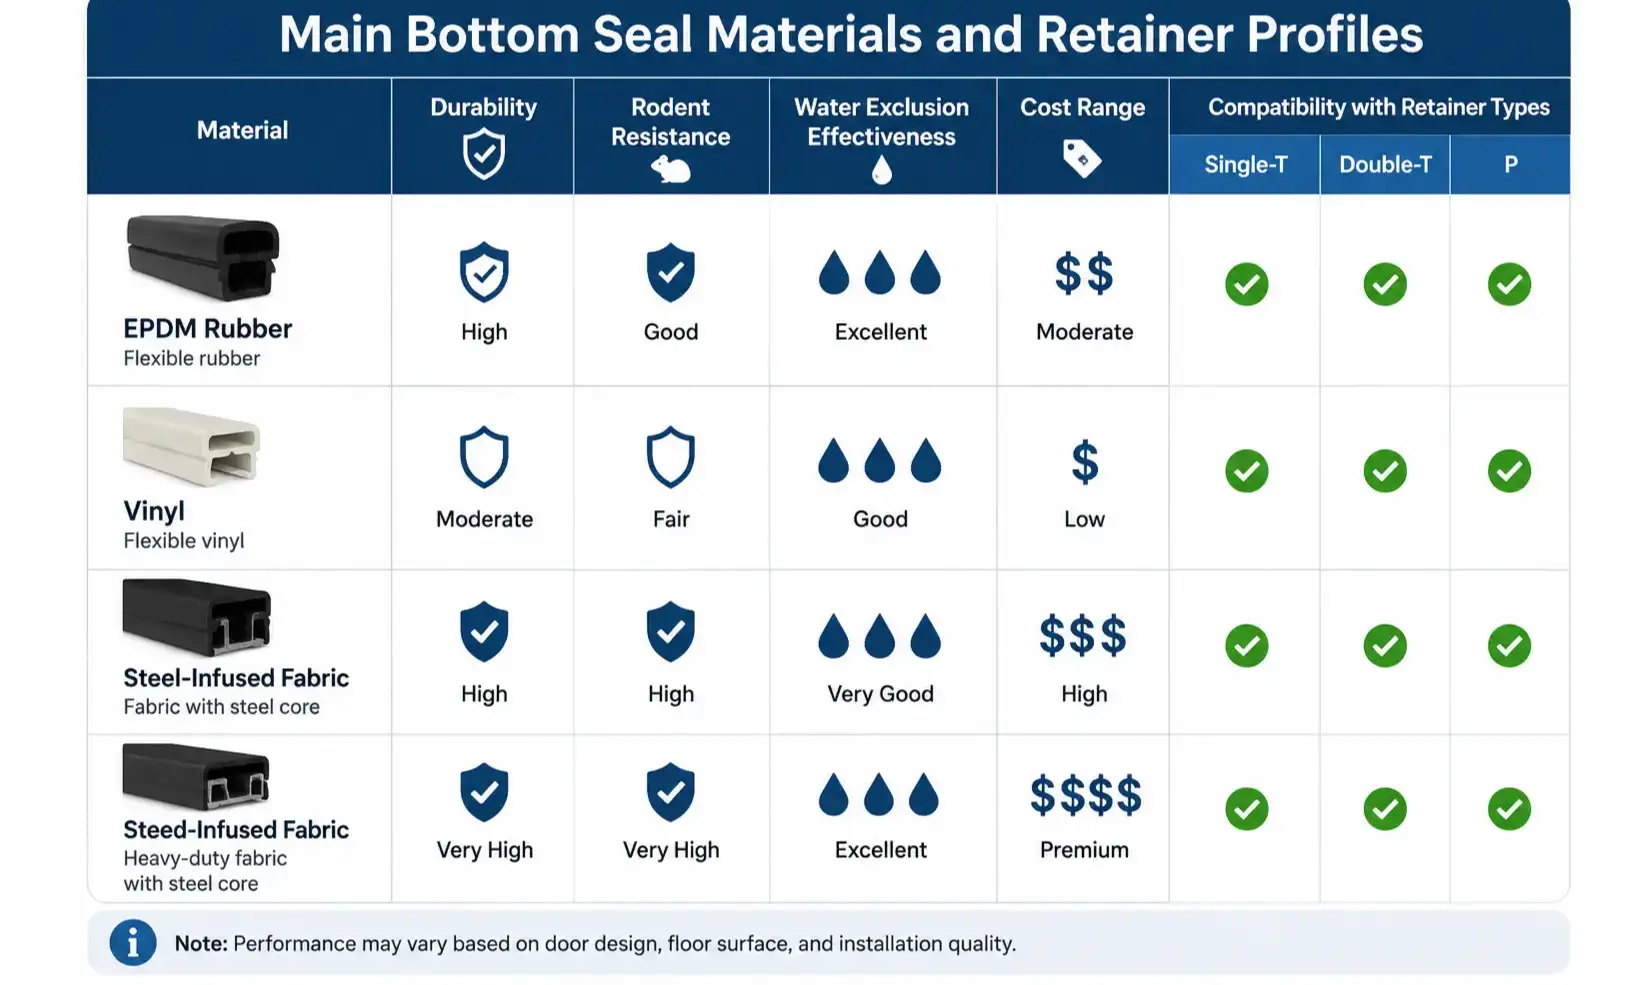Click the rodent icon under Rodent Resistance
This screenshot has width=1642, height=985.
pyautogui.click(x=671, y=170)
